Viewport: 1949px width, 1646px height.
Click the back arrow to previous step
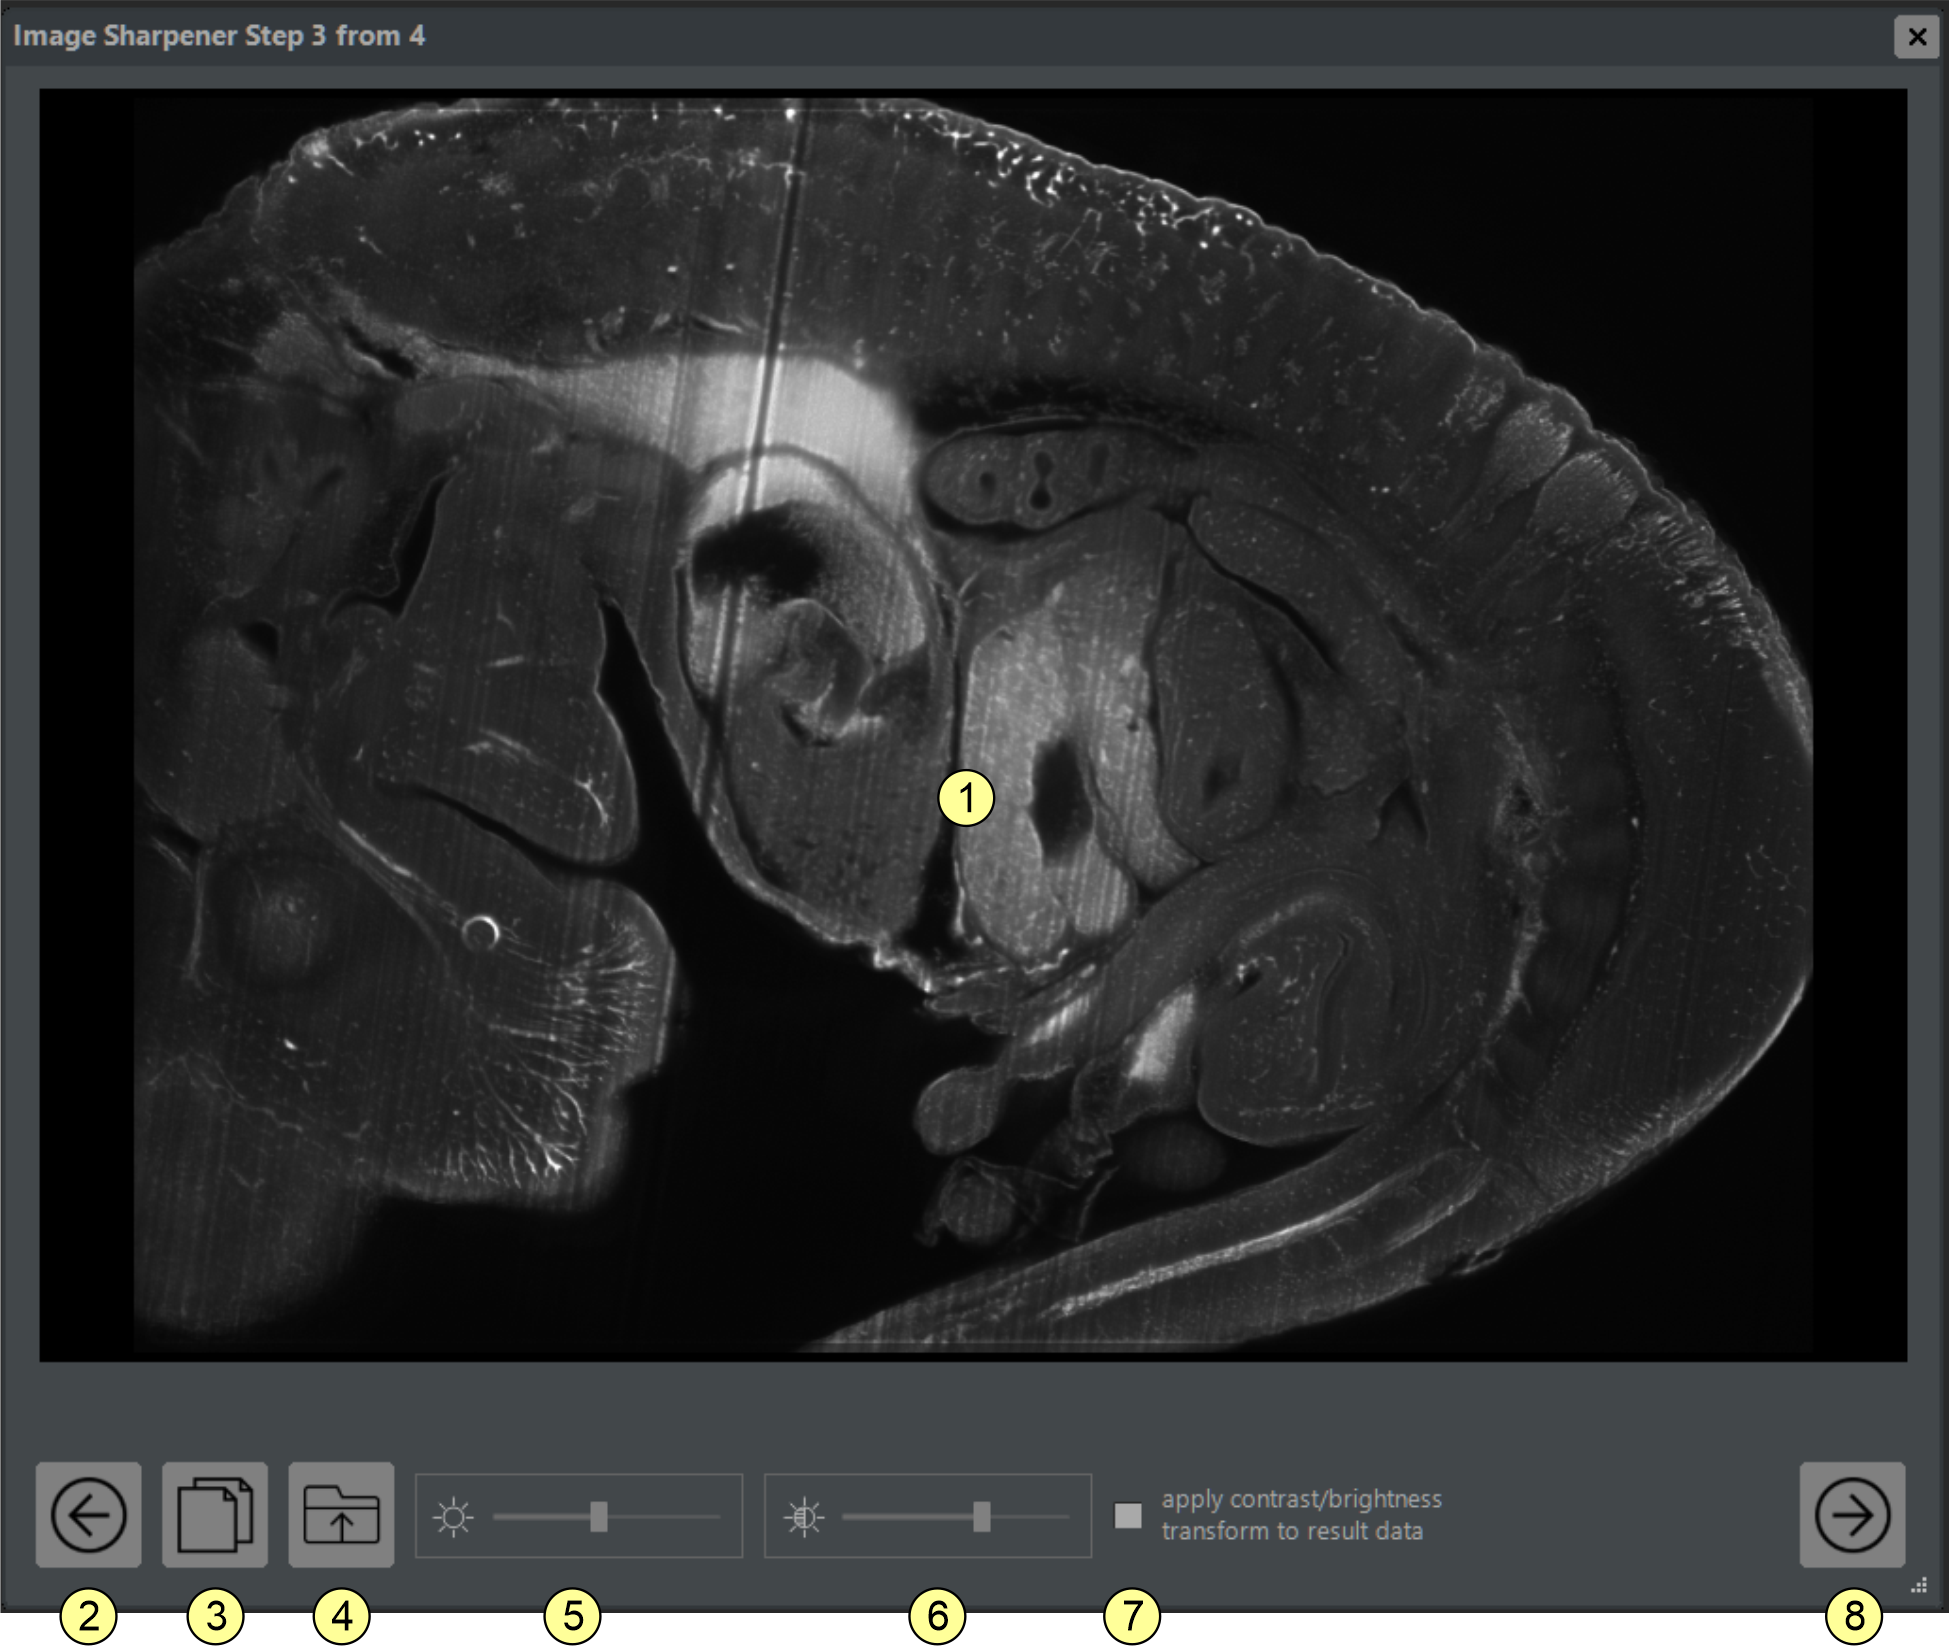(x=88, y=1514)
